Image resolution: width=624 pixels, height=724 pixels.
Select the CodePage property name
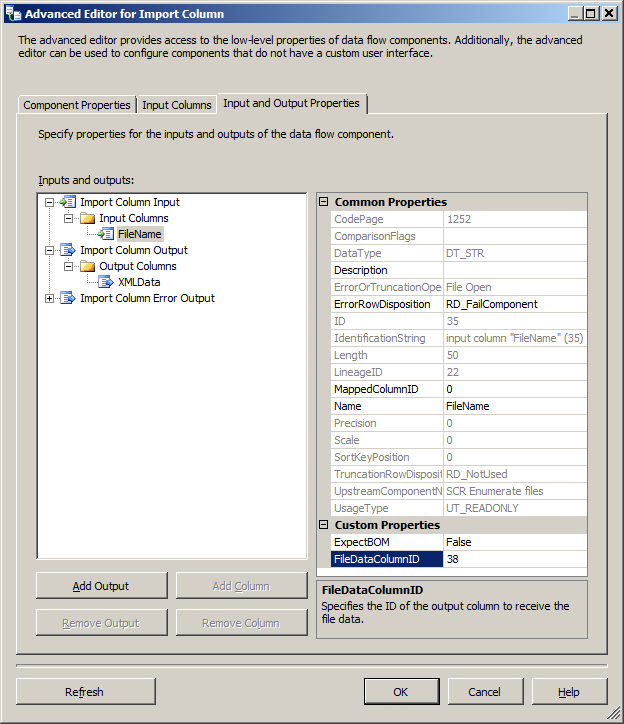click(x=387, y=219)
